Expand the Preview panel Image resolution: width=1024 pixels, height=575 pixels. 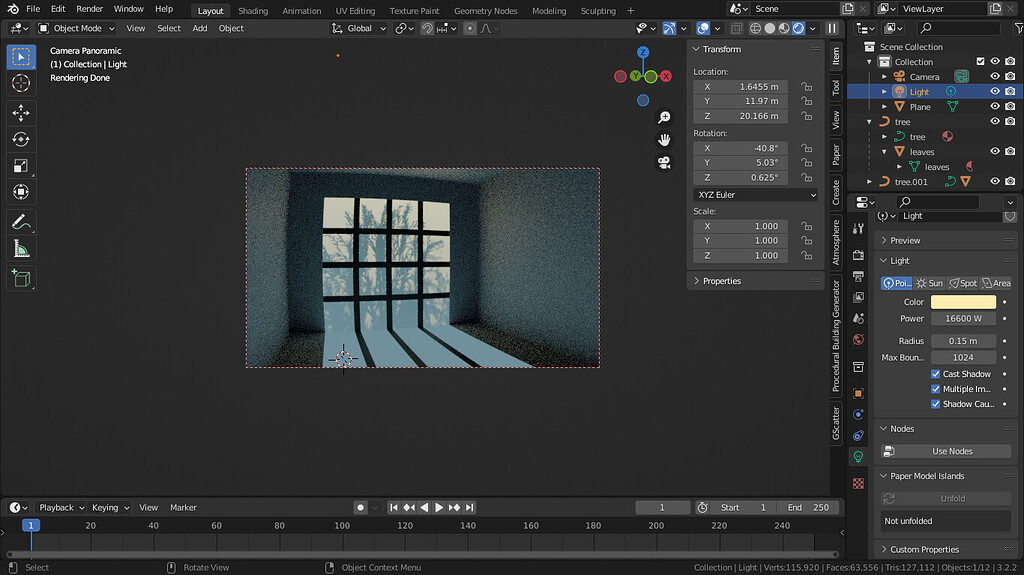coord(905,240)
